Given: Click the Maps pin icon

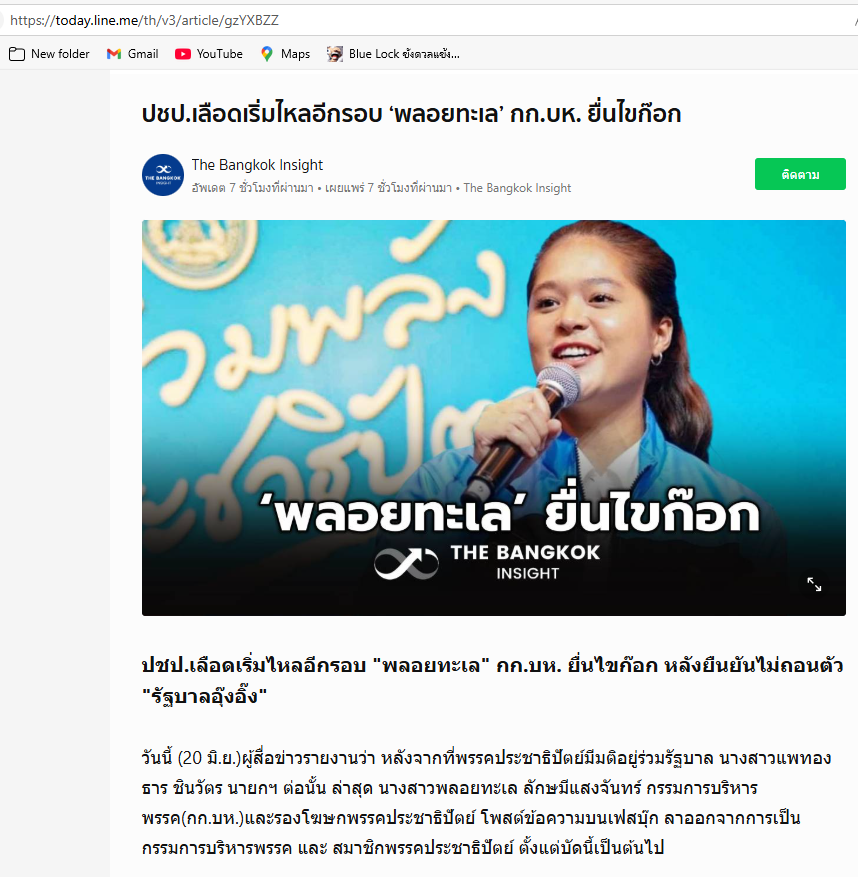Looking at the screenshot, I should coord(267,54).
